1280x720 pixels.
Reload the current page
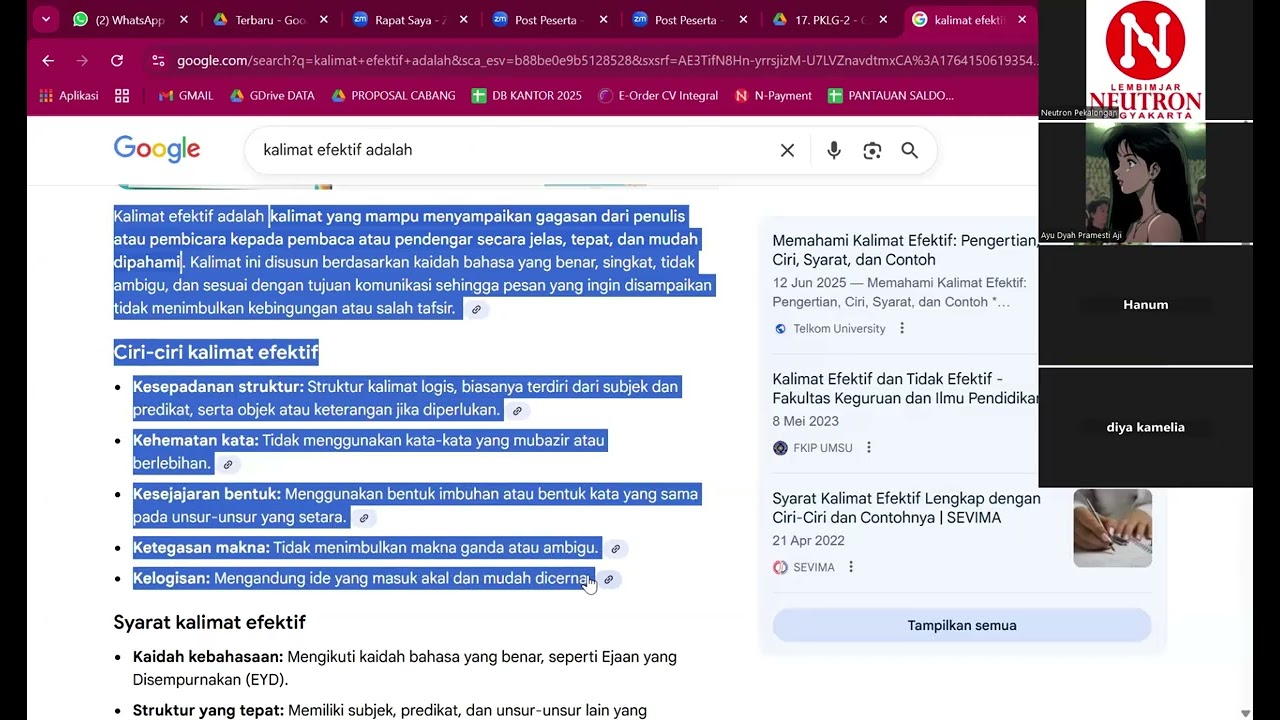117,61
